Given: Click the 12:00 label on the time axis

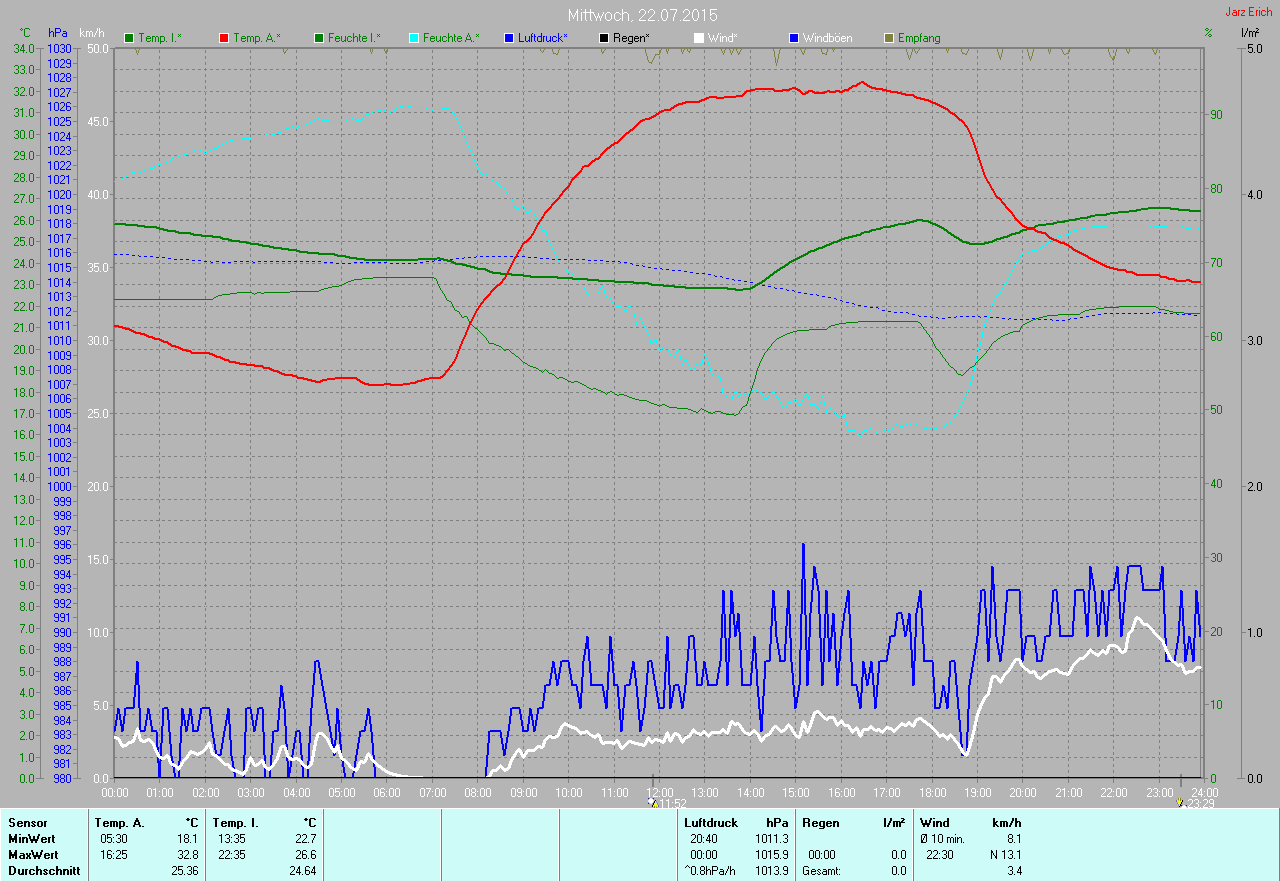Looking at the screenshot, I should (660, 792).
